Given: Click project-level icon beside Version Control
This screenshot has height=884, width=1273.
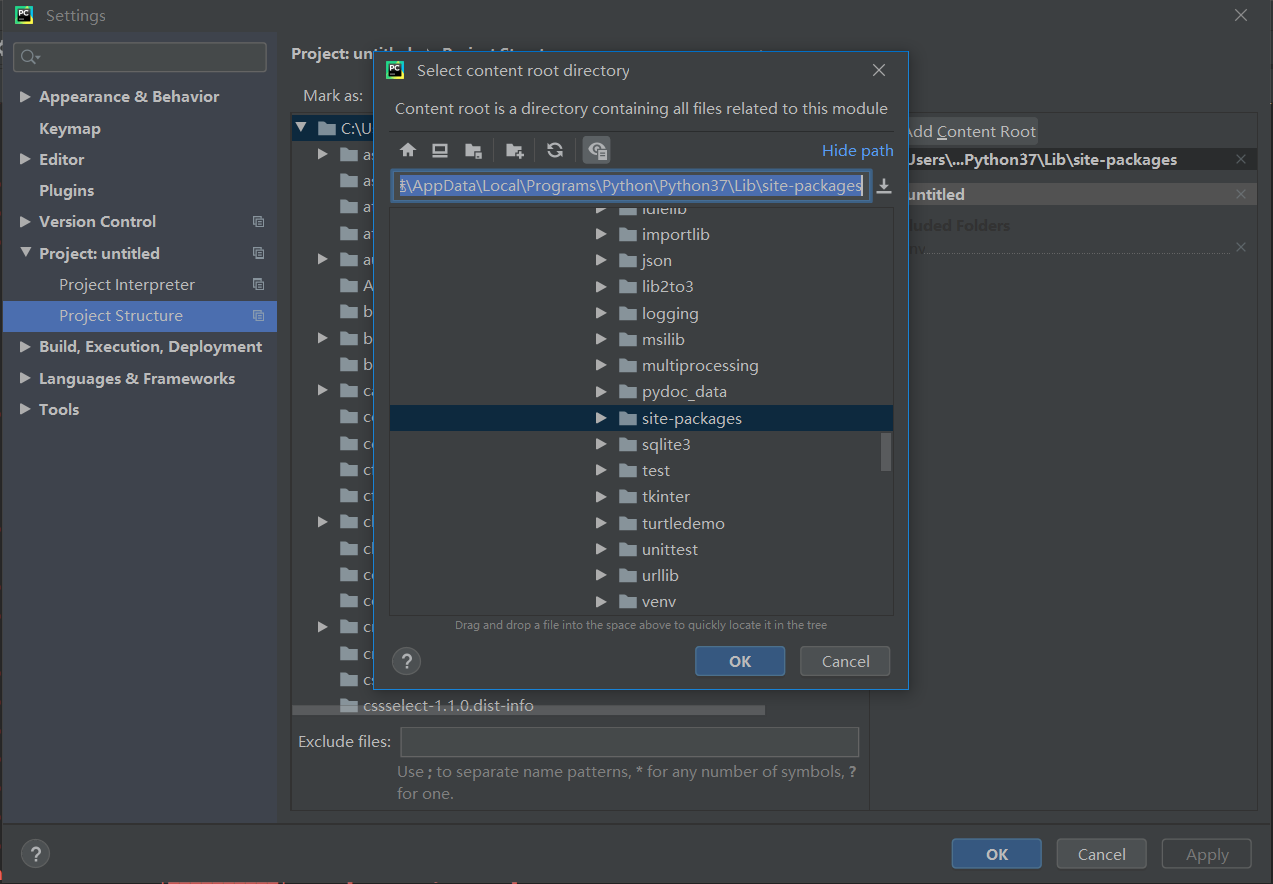Looking at the screenshot, I should click(x=258, y=222).
